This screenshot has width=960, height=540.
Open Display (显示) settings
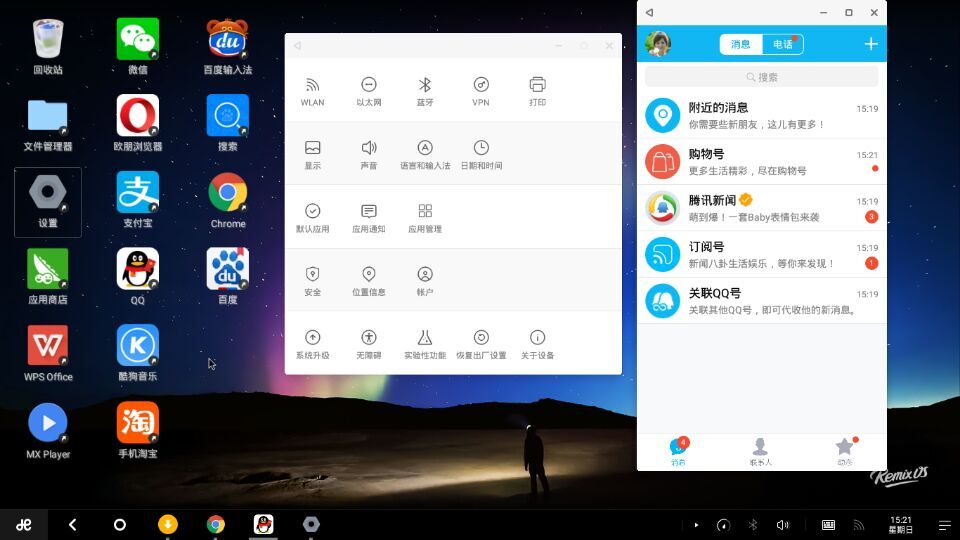(312, 155)
